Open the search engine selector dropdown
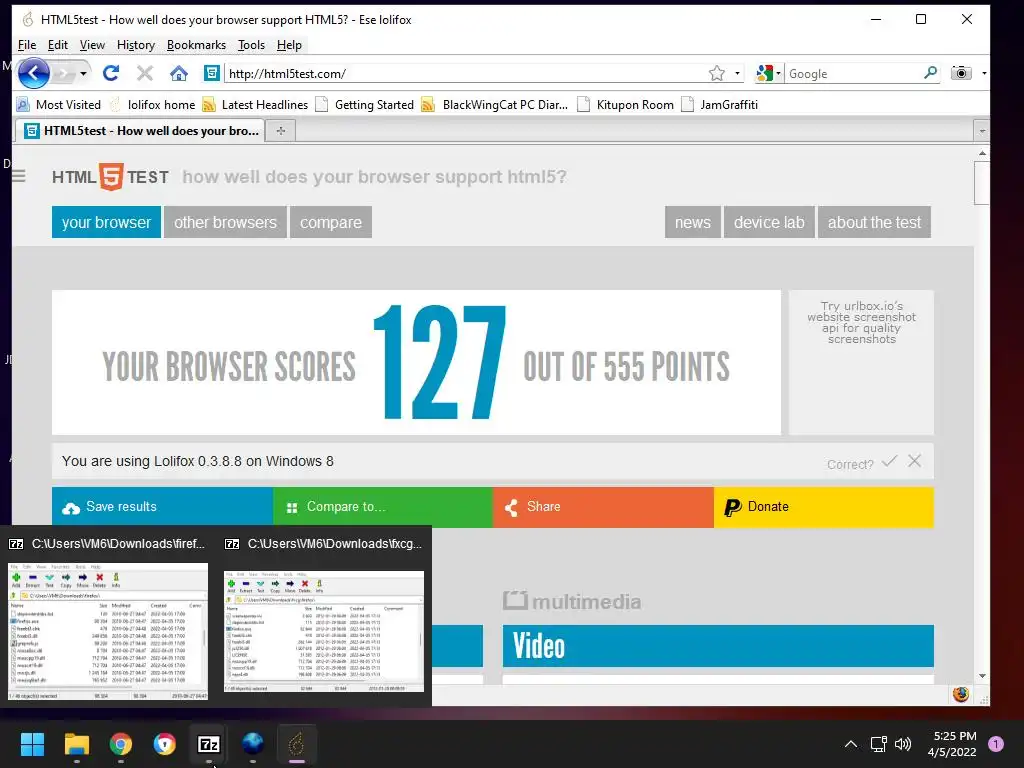Image resolution: width=1024 pixels, height=768 pixels. (x=769, y=73)
